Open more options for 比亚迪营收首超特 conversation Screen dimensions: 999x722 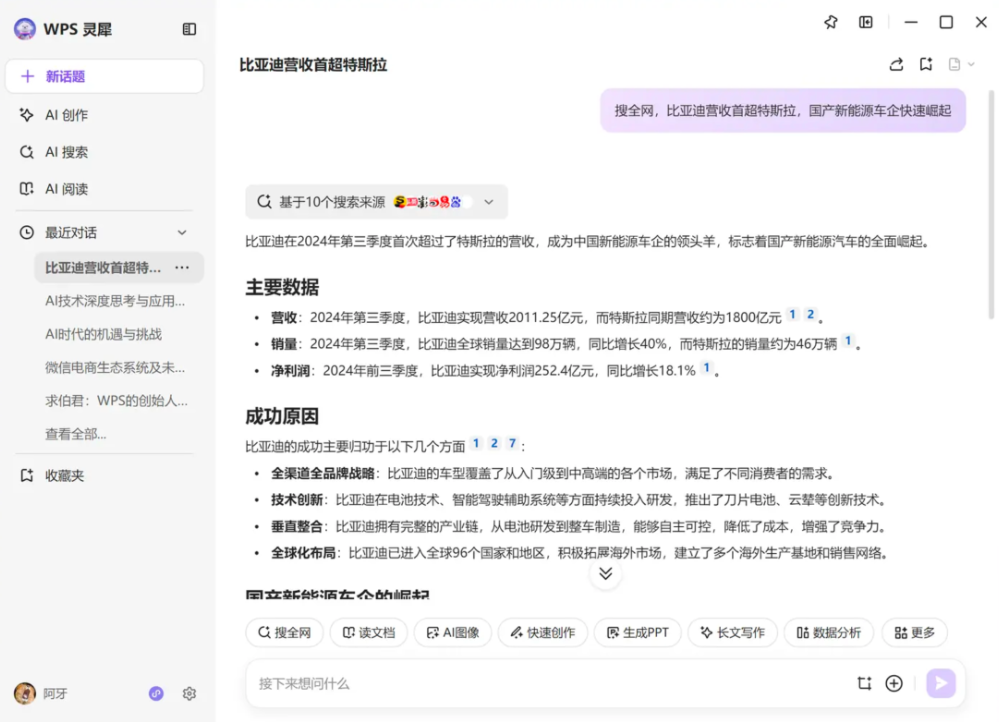182,268
